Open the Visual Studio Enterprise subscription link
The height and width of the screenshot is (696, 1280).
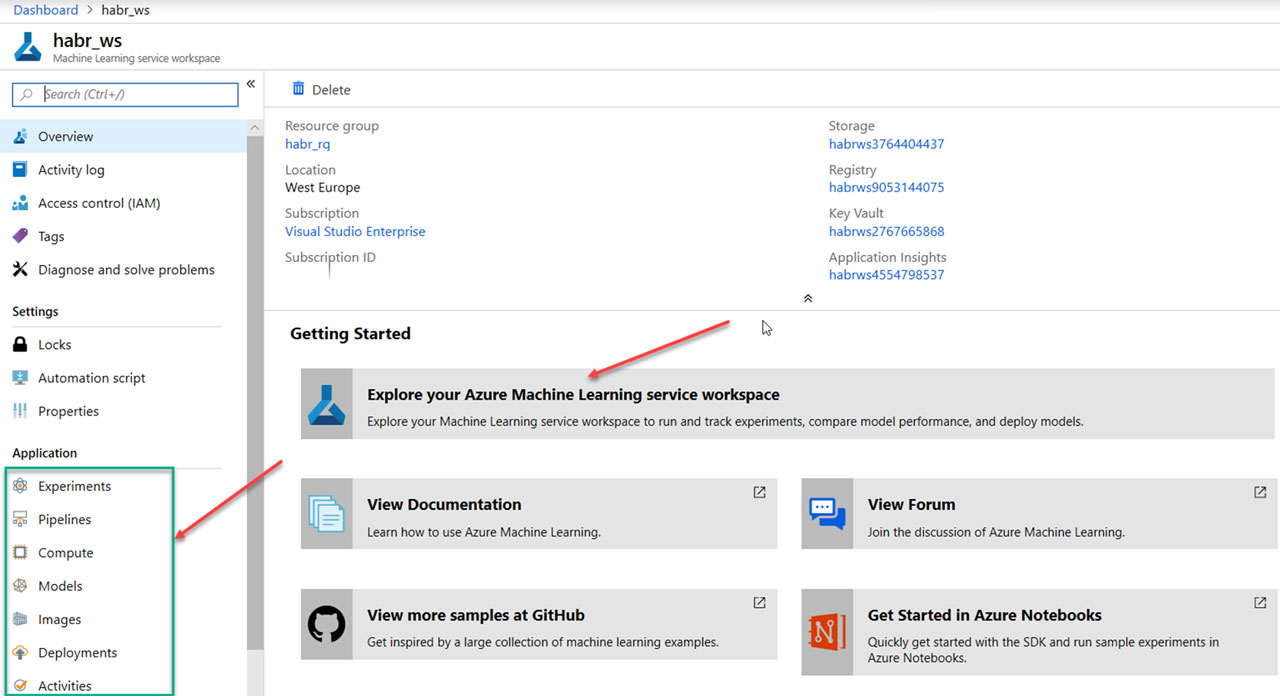pos(355,231)
